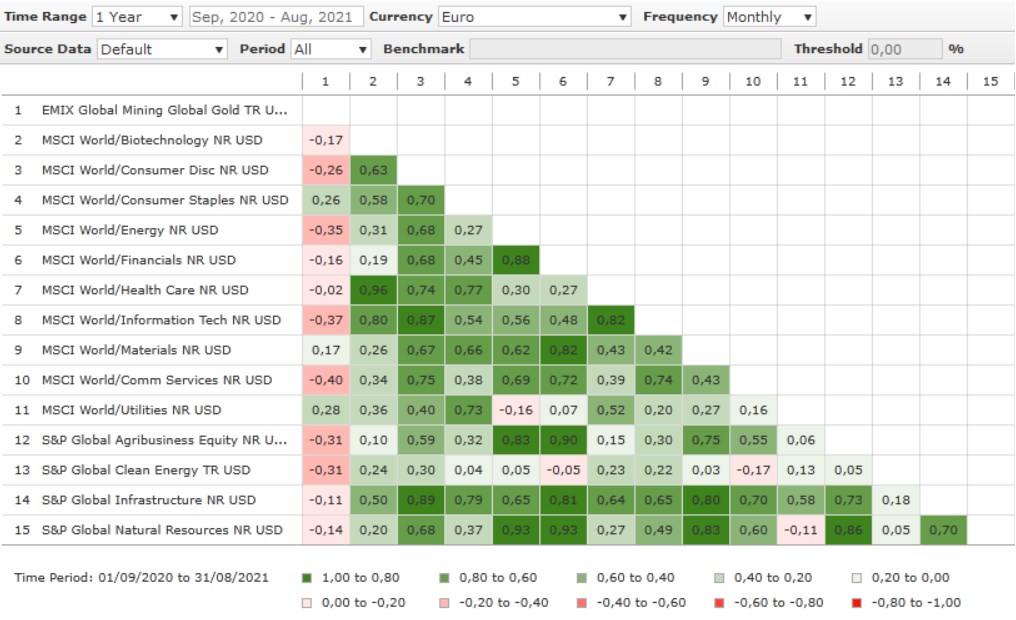Click column header 15
Screen dimensions: 1016x620
pyautogui.click(x=990, y=81)
